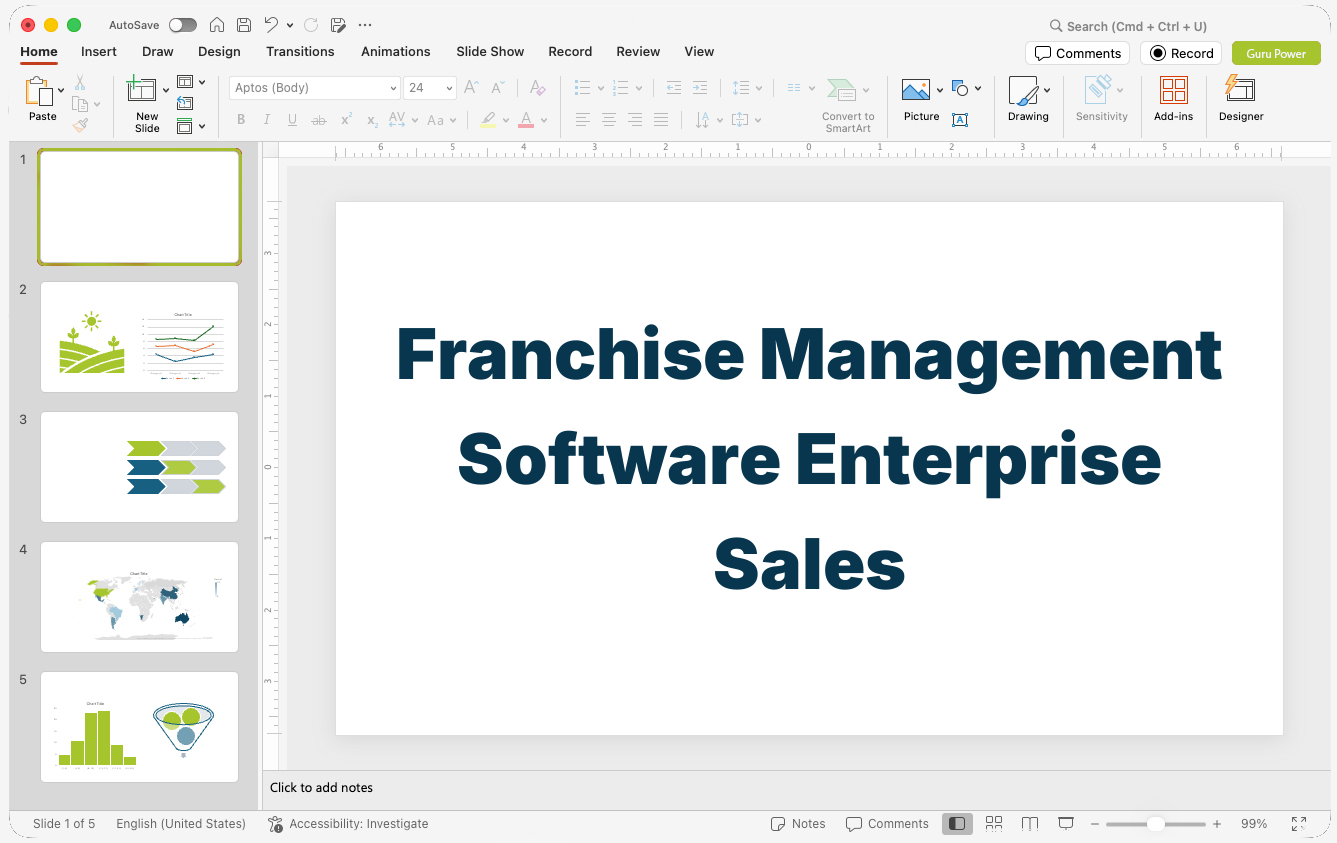This screenshot has width=1337, height=843.
Task: Expand the bullets list dropdown arrow
Action: pos(600,88)
